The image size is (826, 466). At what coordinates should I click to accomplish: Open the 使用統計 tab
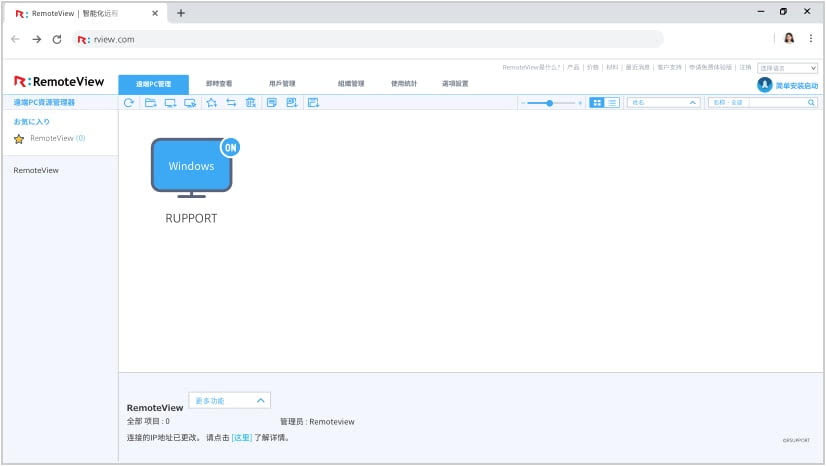[404, 84]
